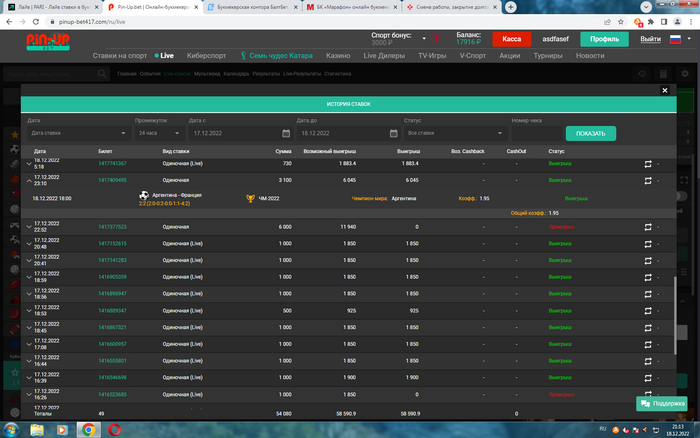
Task: Open the Поддержка support chat button
Action: (x=662, y=404)
